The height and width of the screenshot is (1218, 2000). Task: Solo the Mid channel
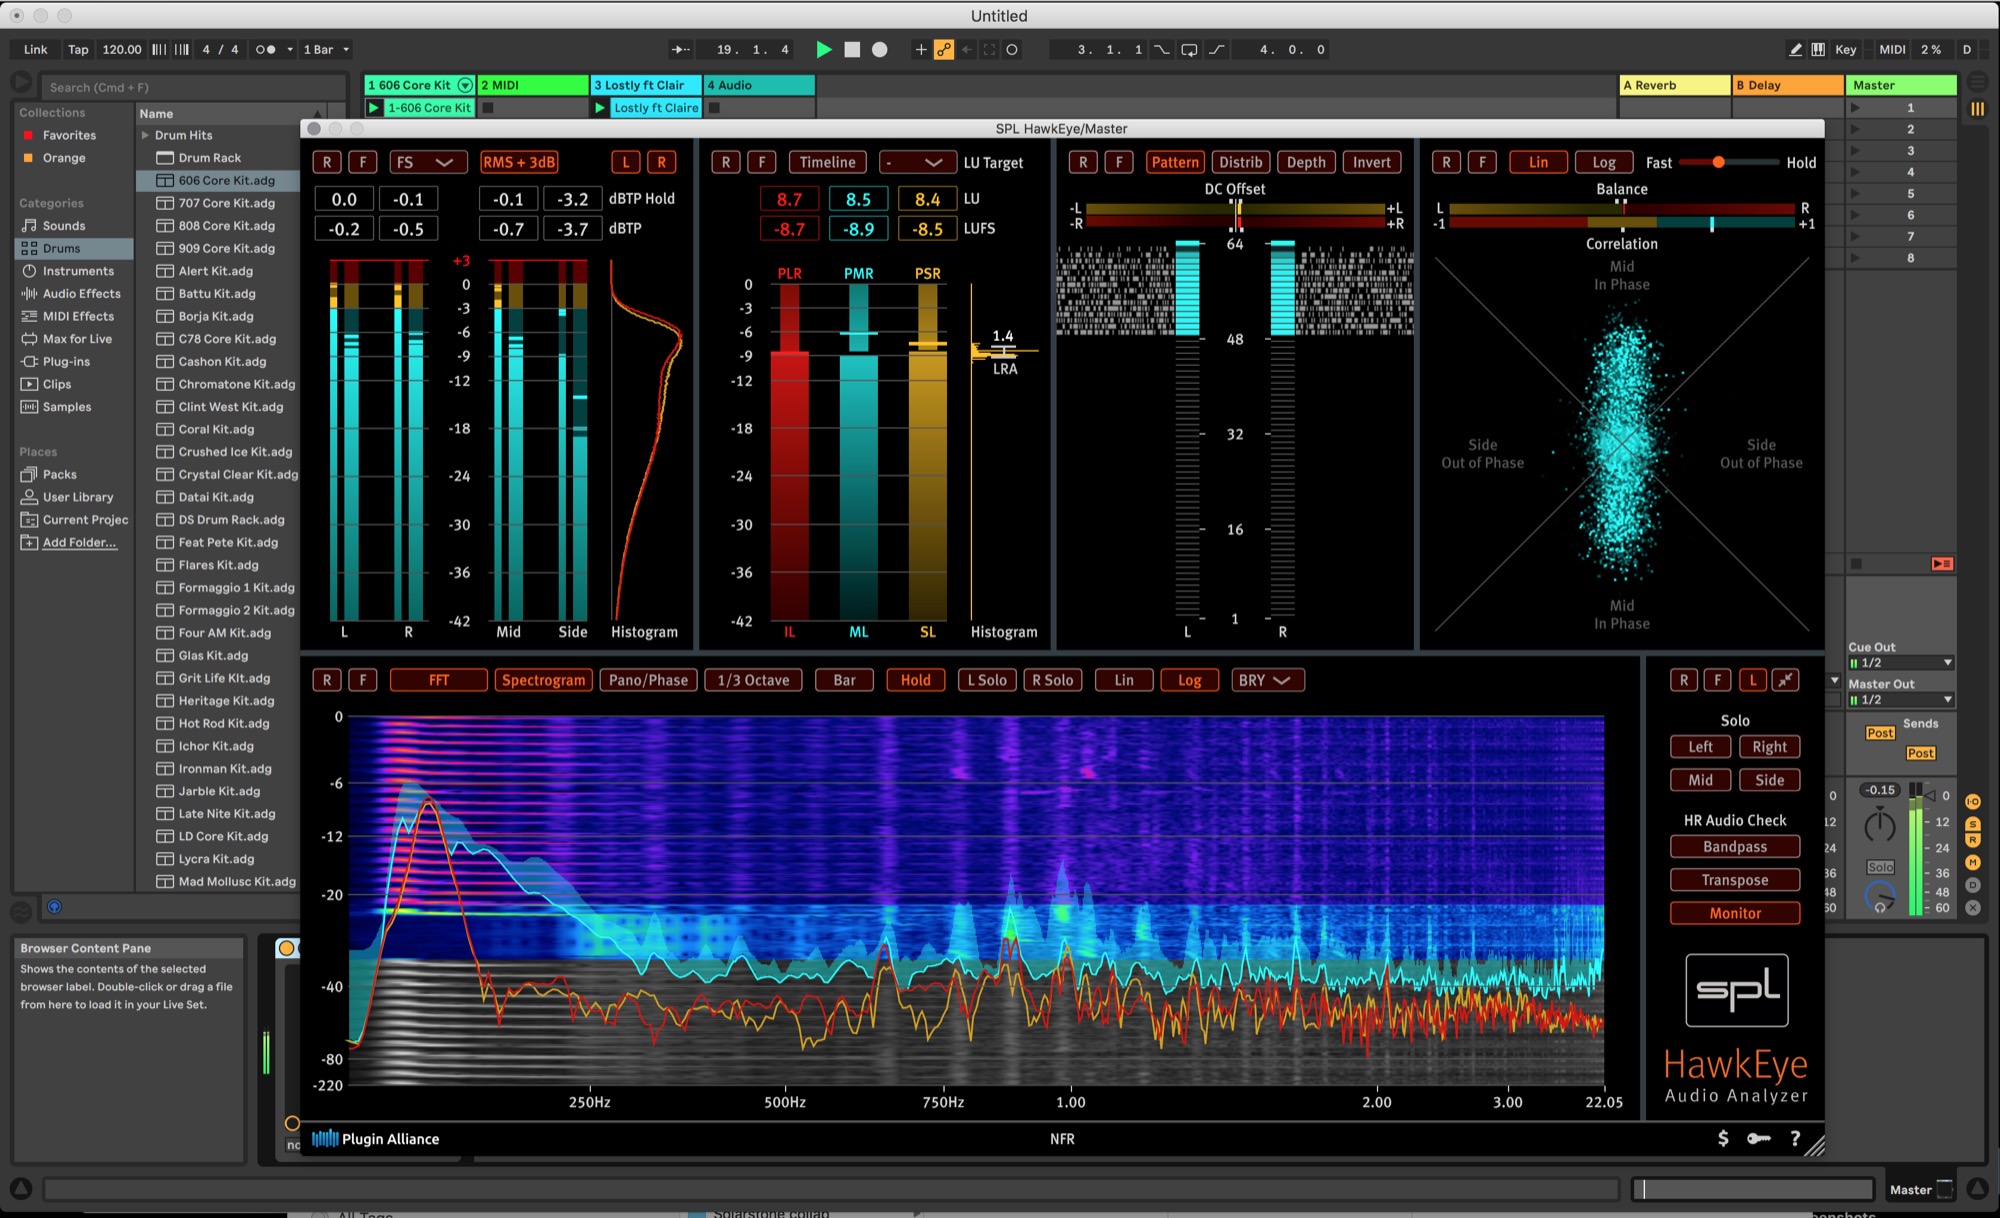(x=1700, y=780)
